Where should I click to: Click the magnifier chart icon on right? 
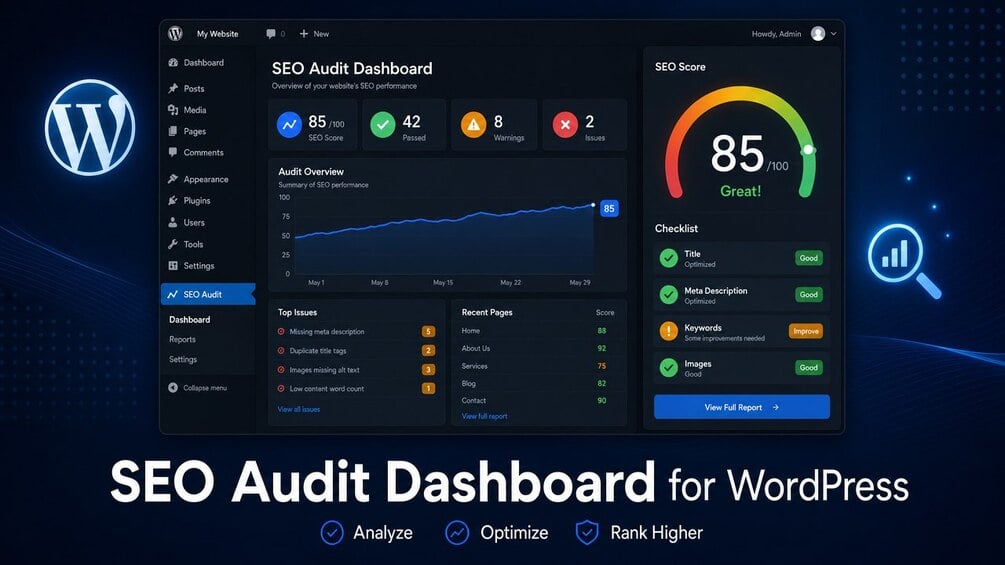904,260
